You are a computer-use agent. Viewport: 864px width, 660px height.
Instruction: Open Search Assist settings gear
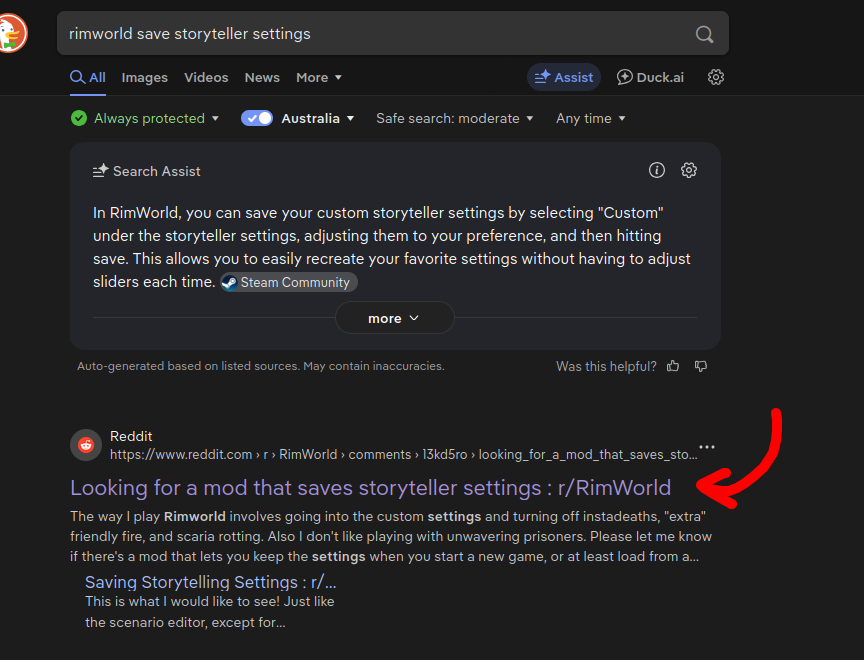pos(689,170)
